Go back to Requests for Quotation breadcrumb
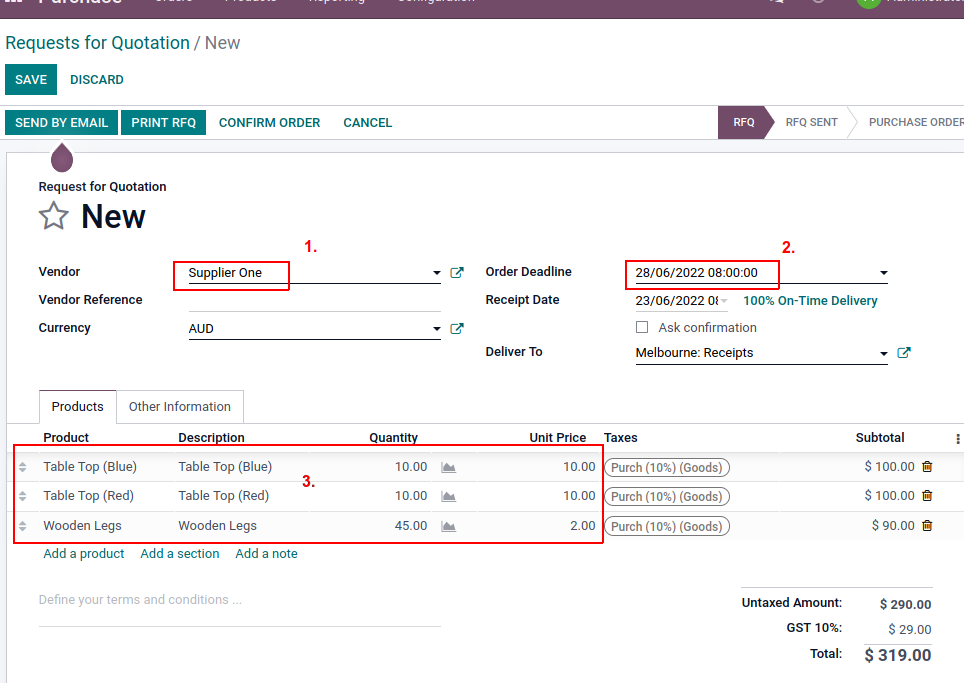964x683 pixels. [x=97, y=43]
